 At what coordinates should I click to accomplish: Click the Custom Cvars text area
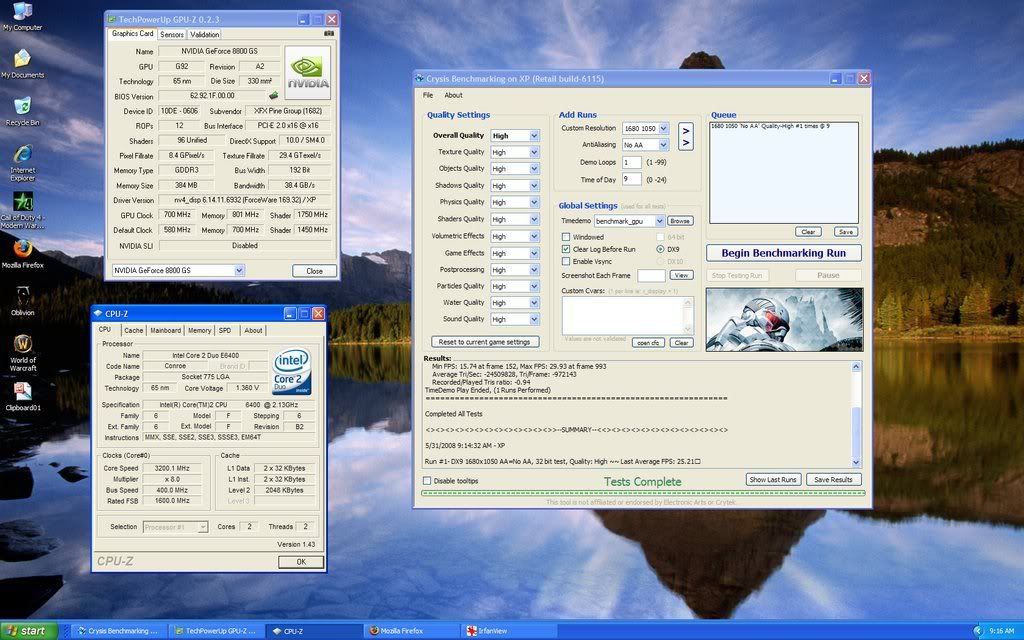point(627,315)
